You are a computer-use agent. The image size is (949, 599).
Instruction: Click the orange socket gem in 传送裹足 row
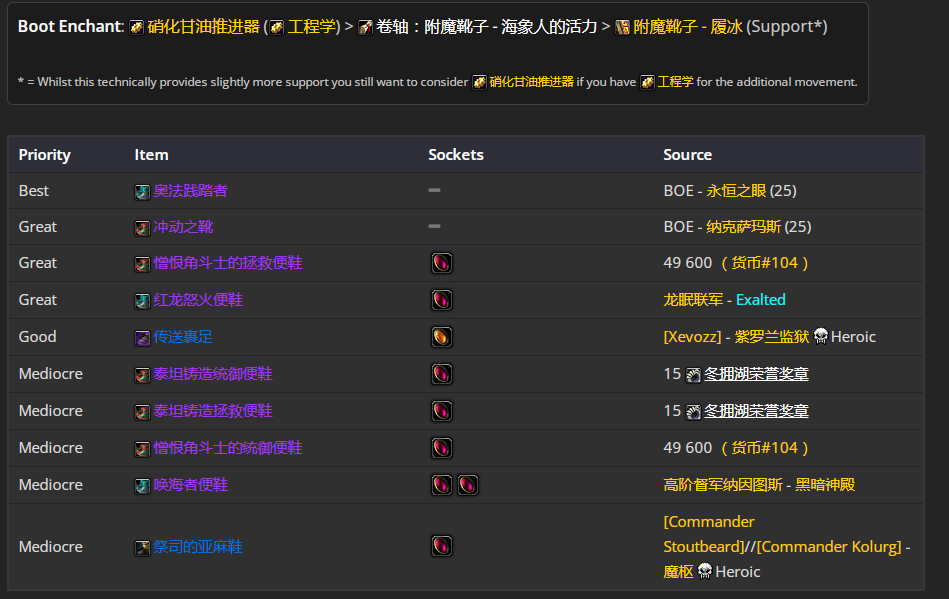click(x=442, y=336)
